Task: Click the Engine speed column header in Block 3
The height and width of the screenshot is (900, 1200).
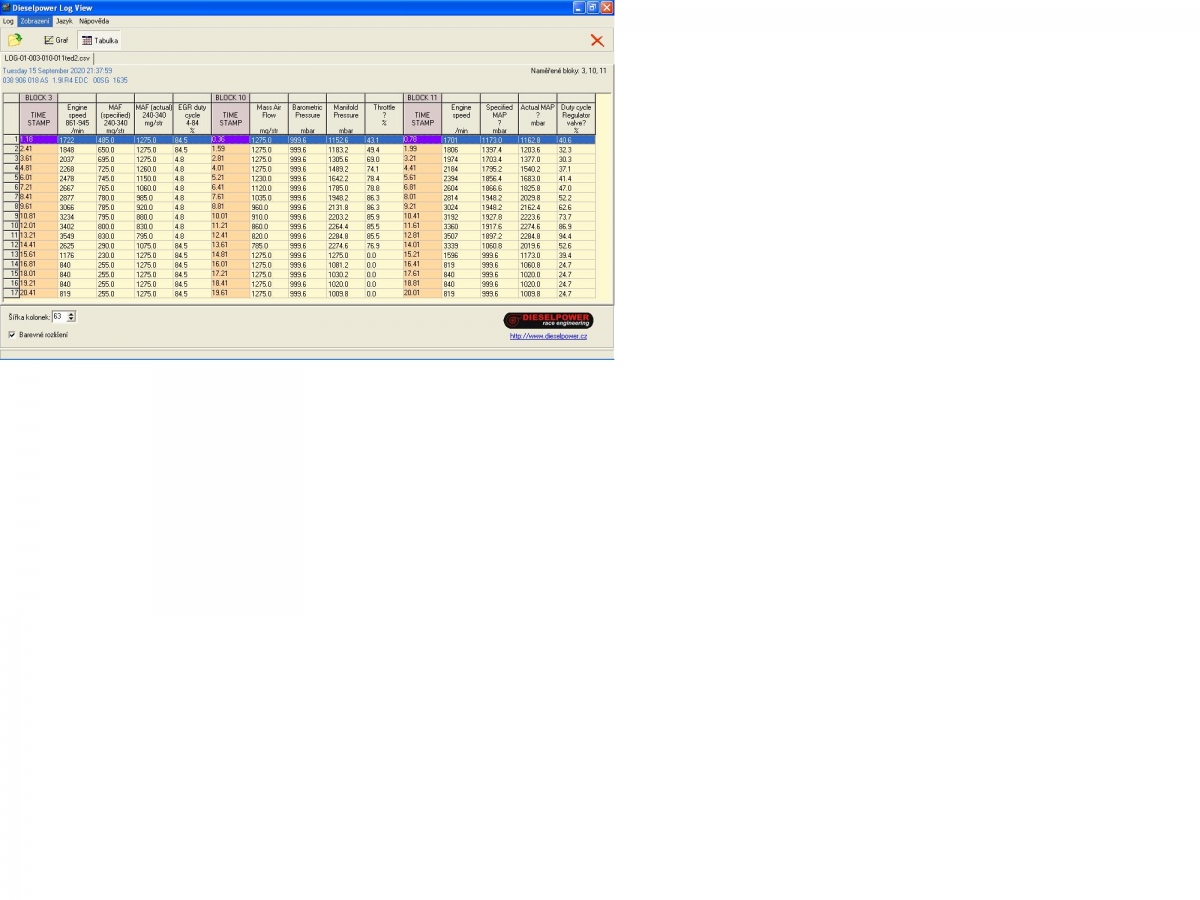Action: [x=77, y=118]
